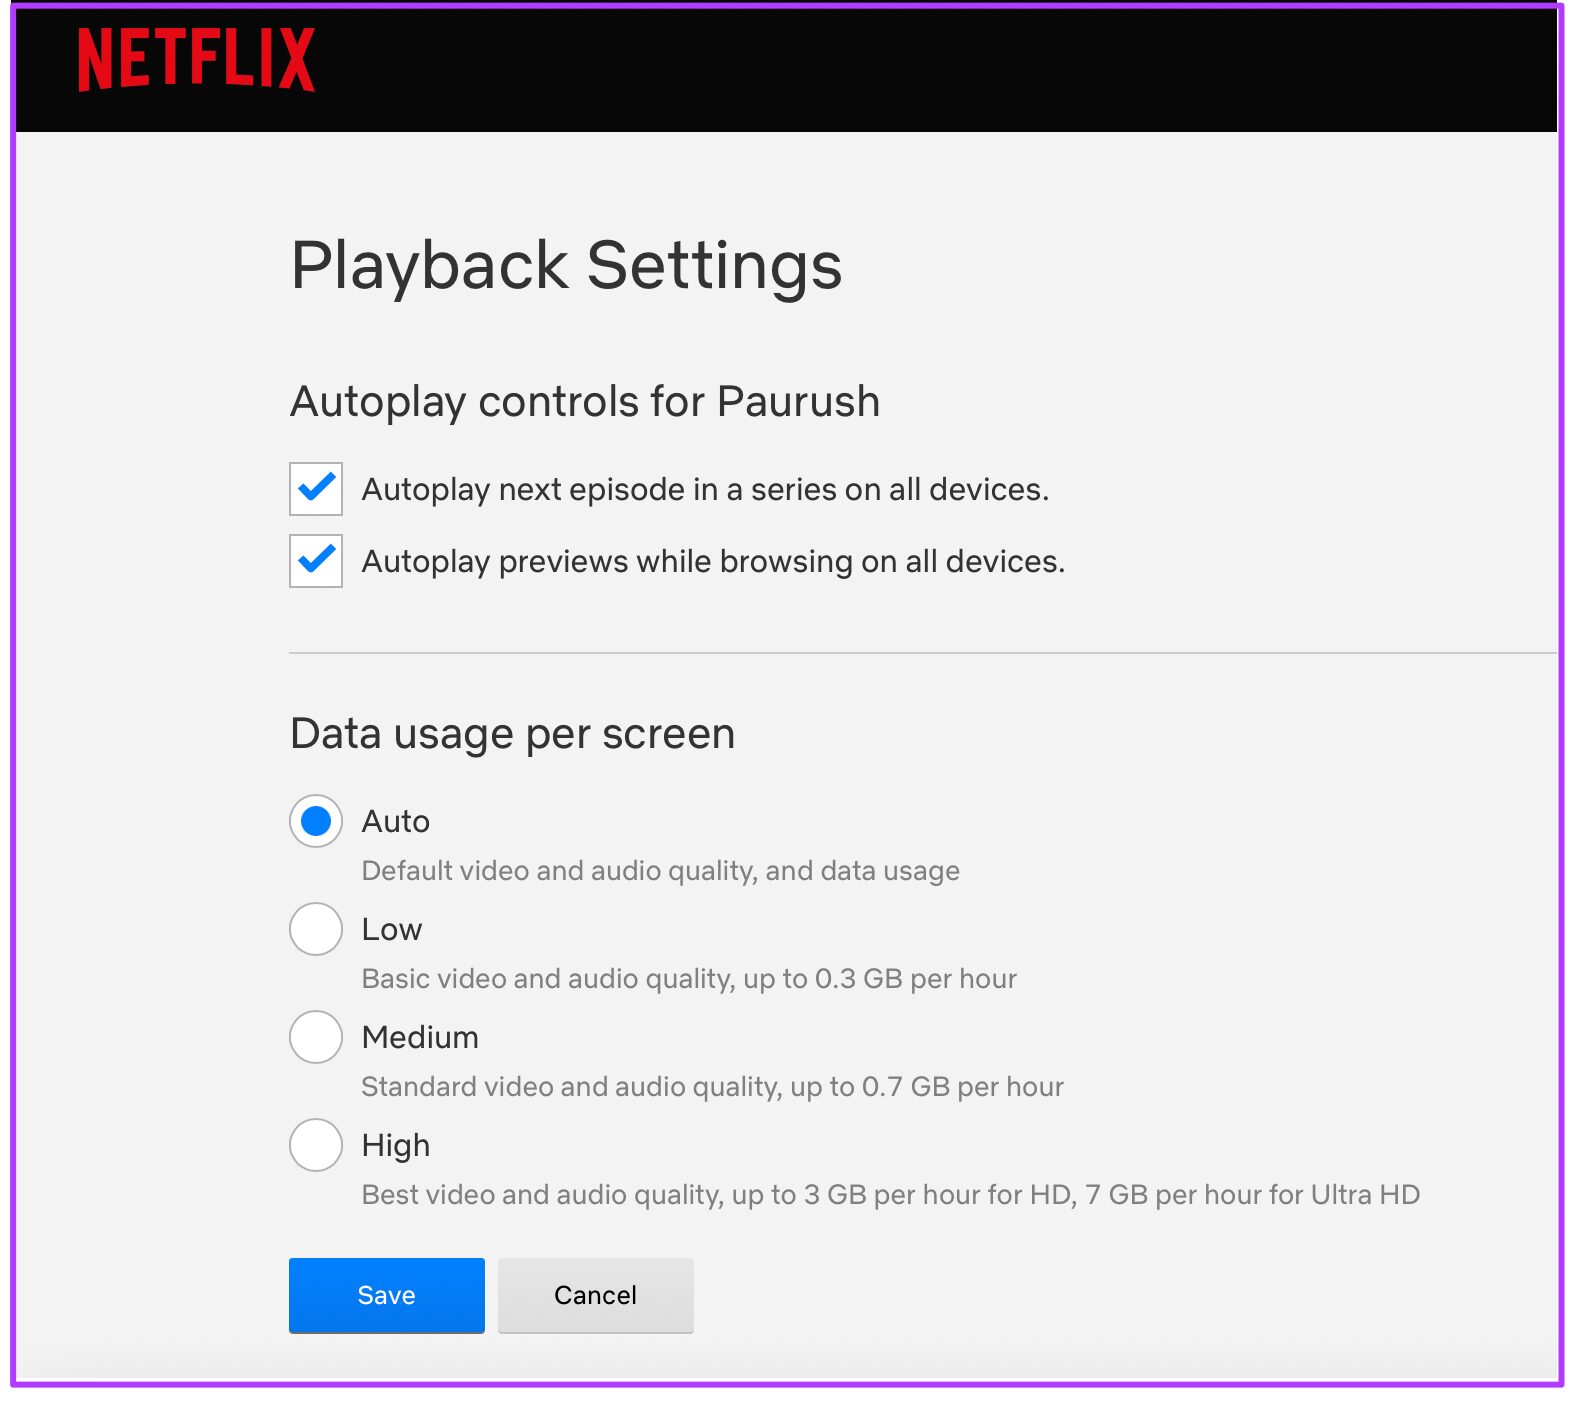1581x1407 pixels.
Task: Choose Medium data usage radio button
Action: [316, 1037]
